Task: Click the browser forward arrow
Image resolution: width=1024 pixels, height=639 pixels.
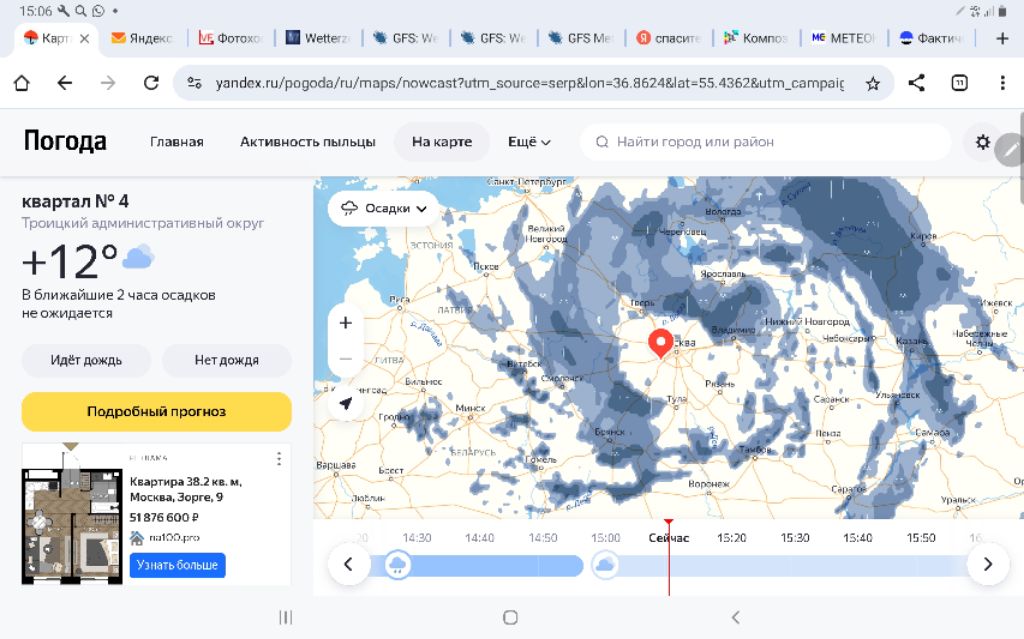Action: click(x=108, y=83)
